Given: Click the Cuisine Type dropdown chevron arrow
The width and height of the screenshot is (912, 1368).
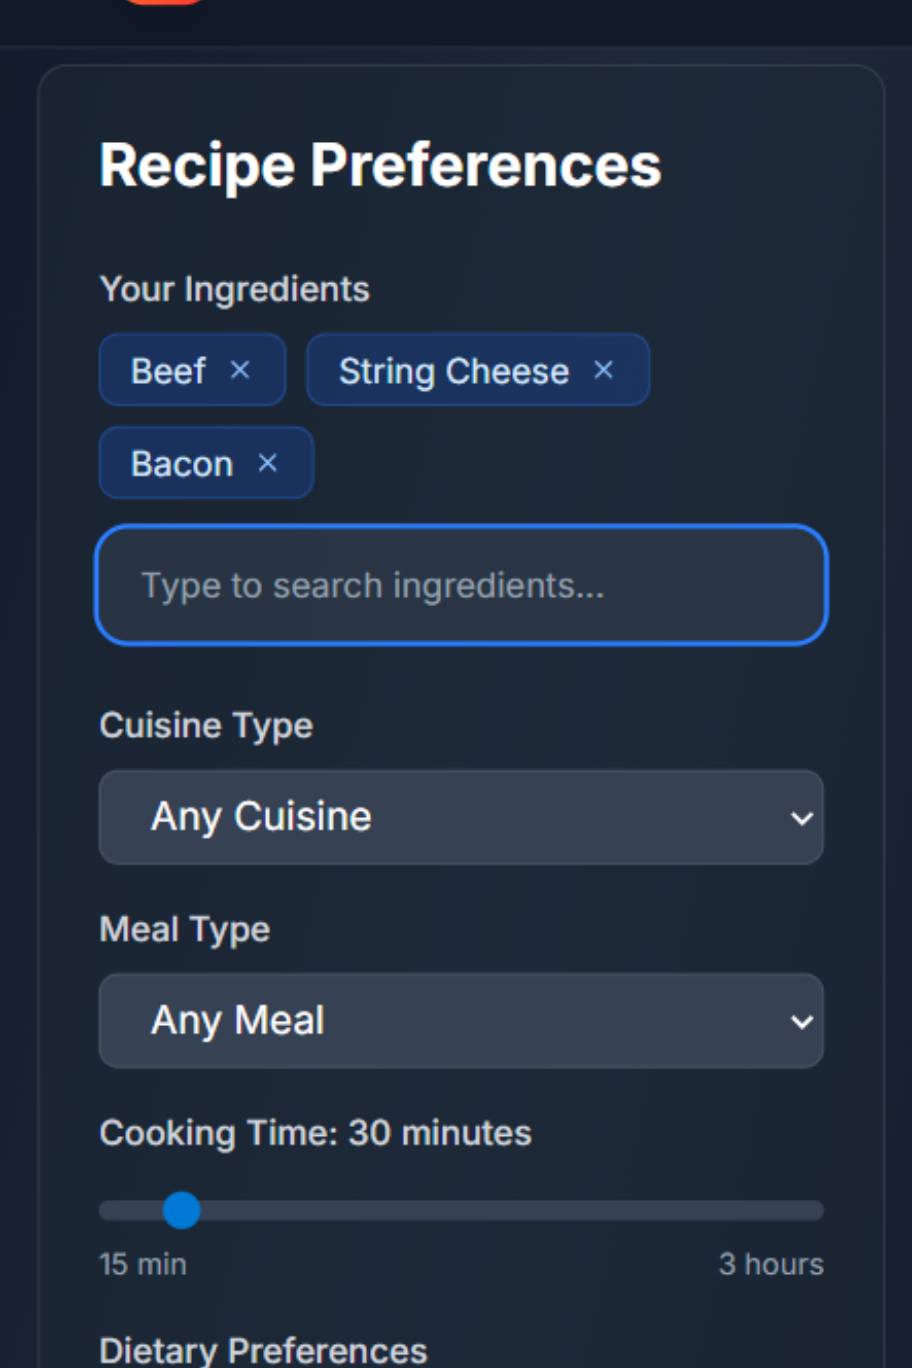Looking at the screenshot, I should coord(801,818).
